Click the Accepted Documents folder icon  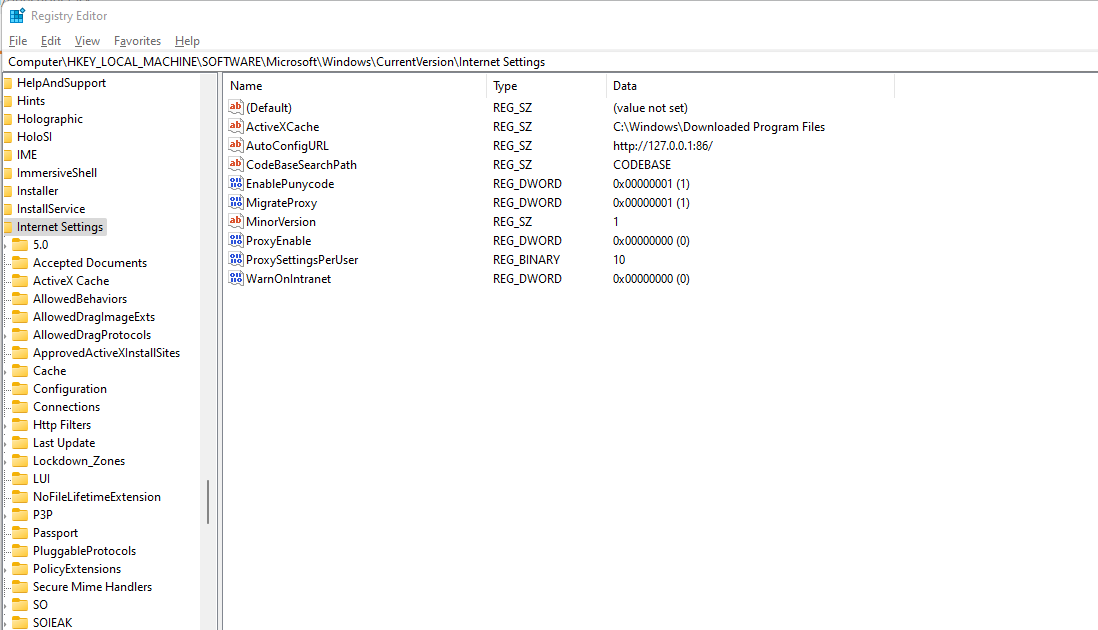coord(20,262)
